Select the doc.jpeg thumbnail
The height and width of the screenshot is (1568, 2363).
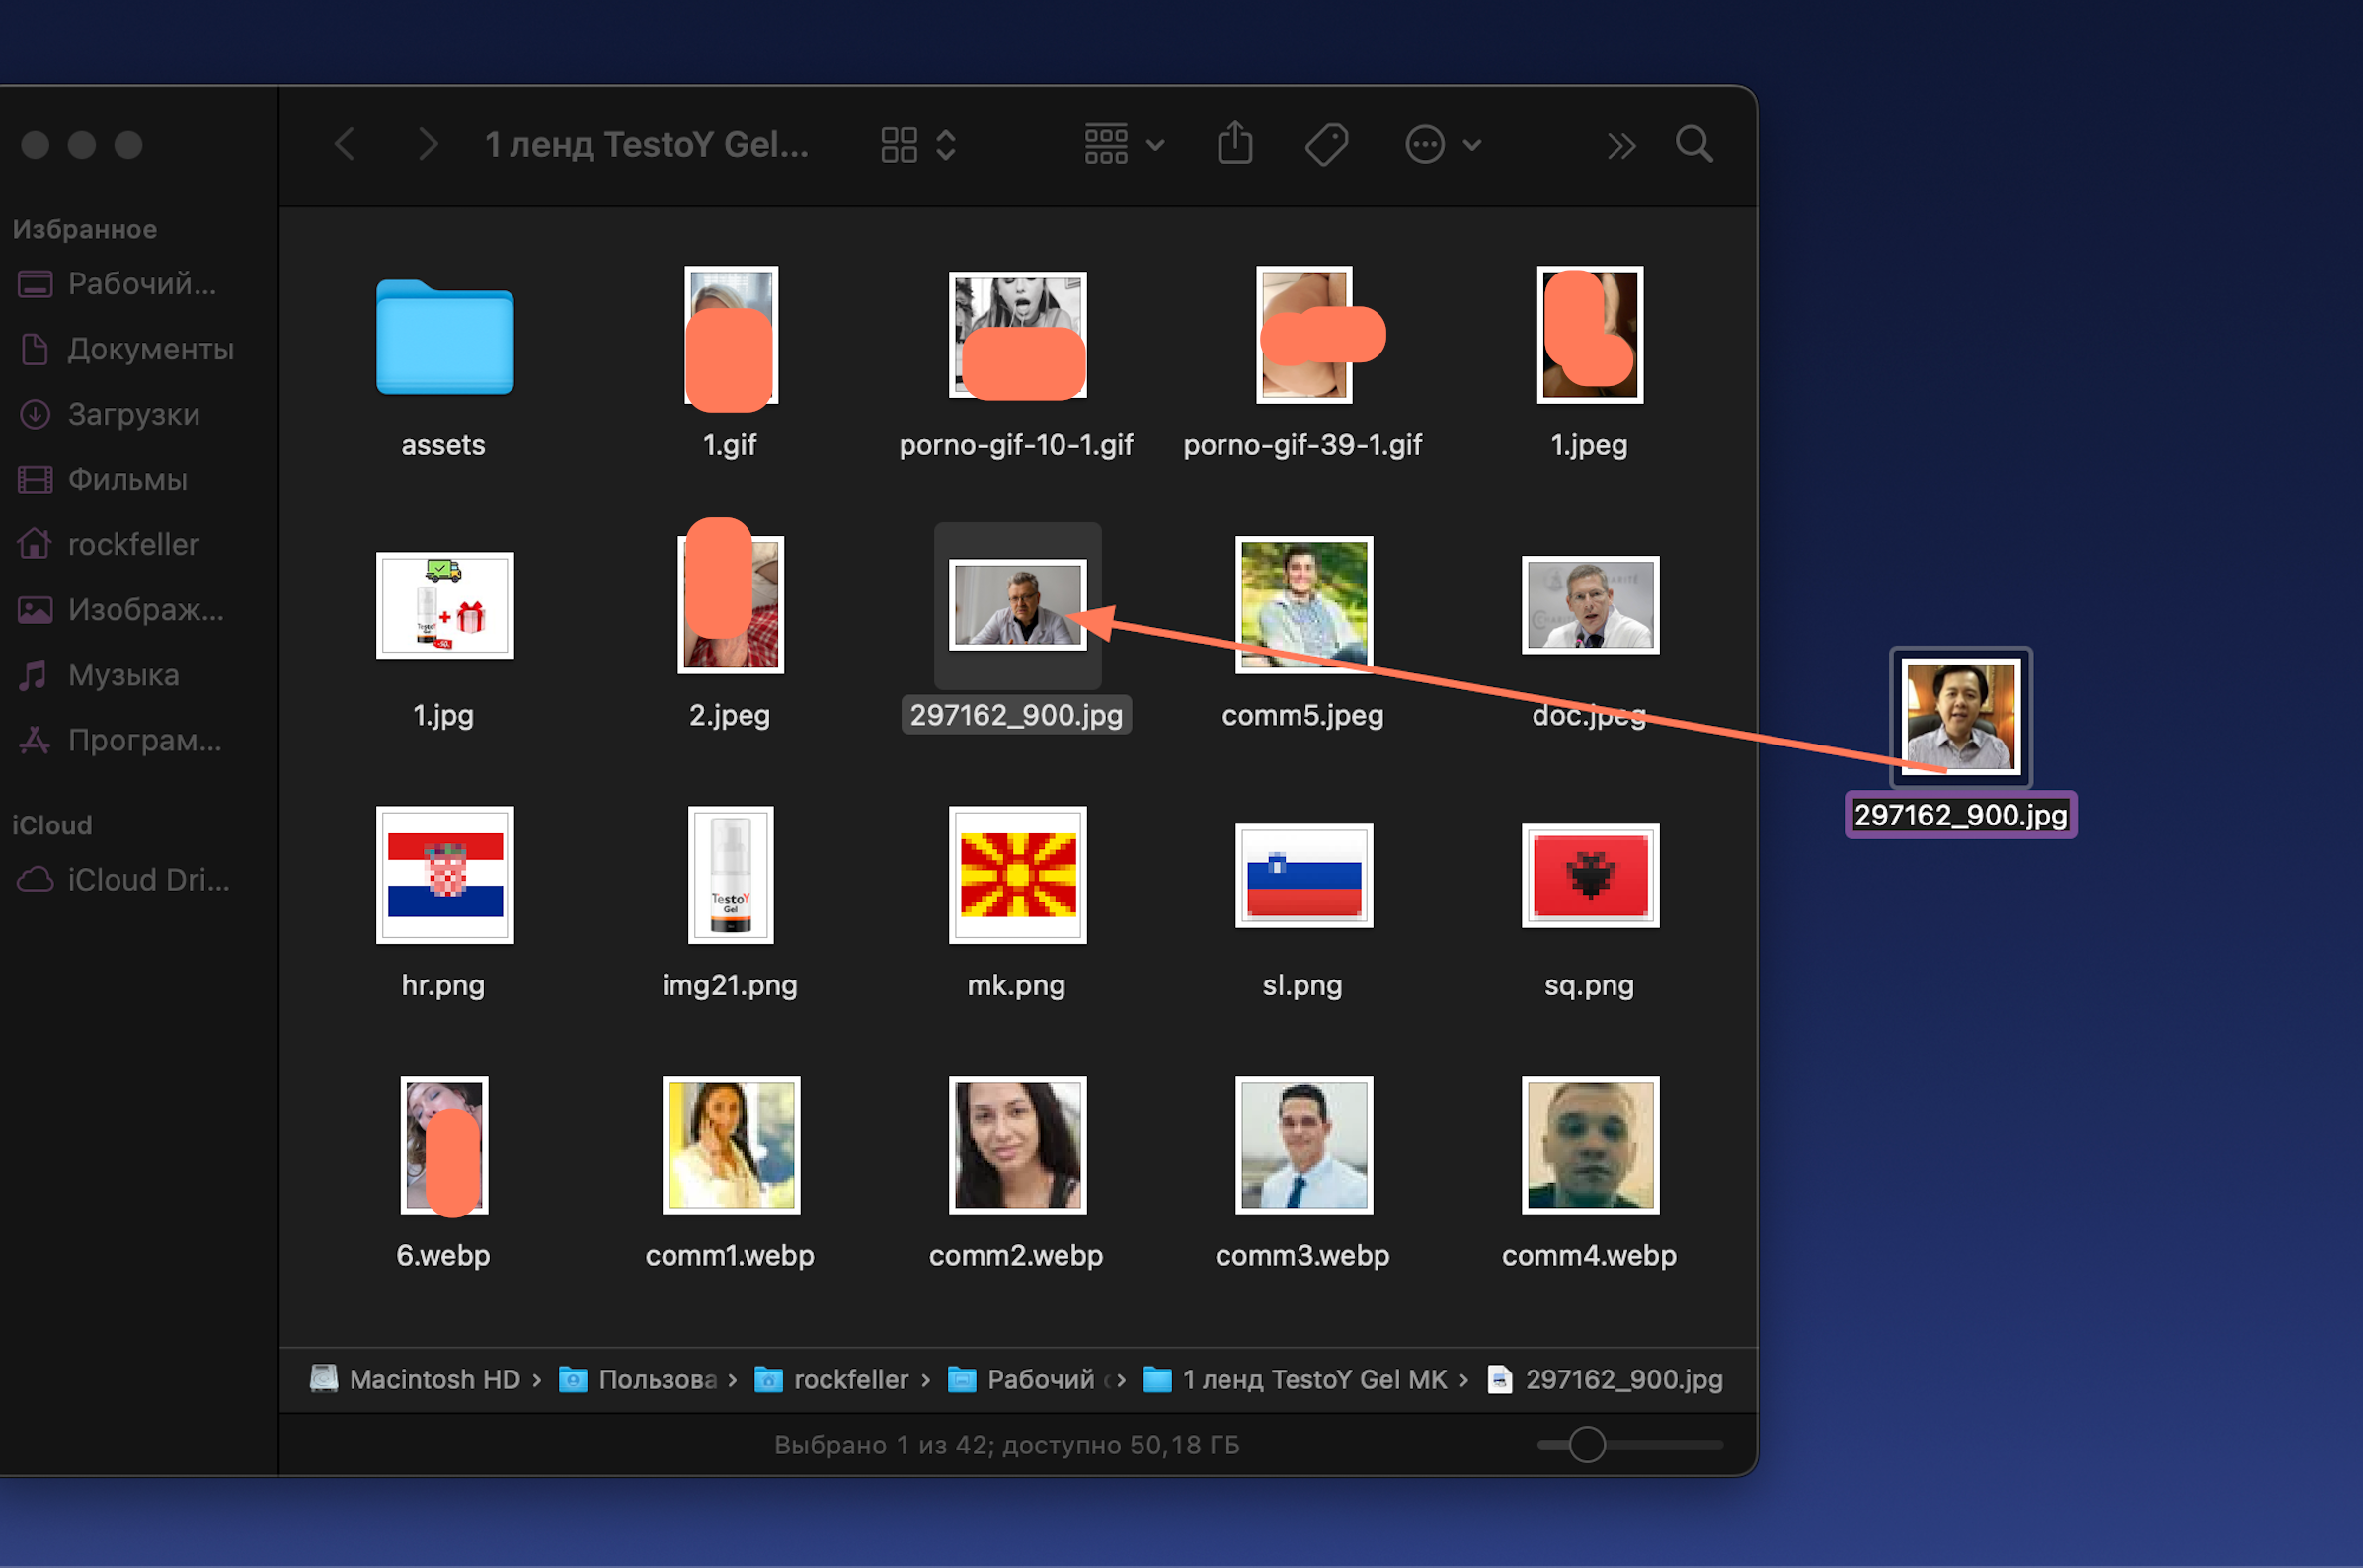(1590, 605)
